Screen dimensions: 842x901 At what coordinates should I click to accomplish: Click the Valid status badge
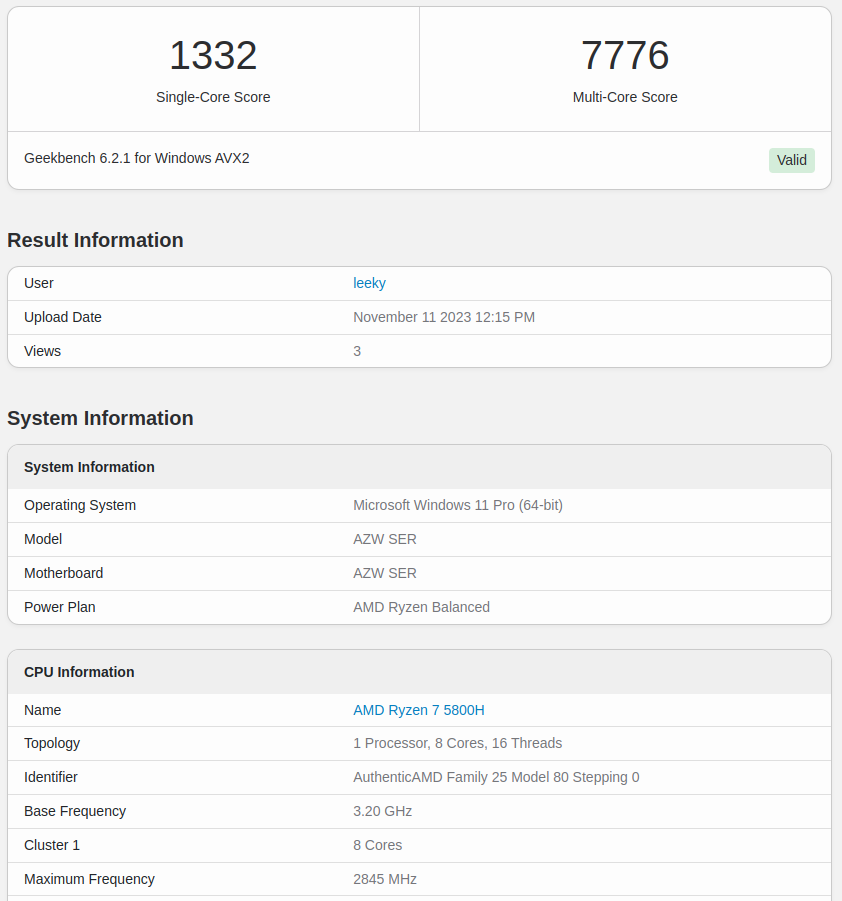click(x=791, y=160)
